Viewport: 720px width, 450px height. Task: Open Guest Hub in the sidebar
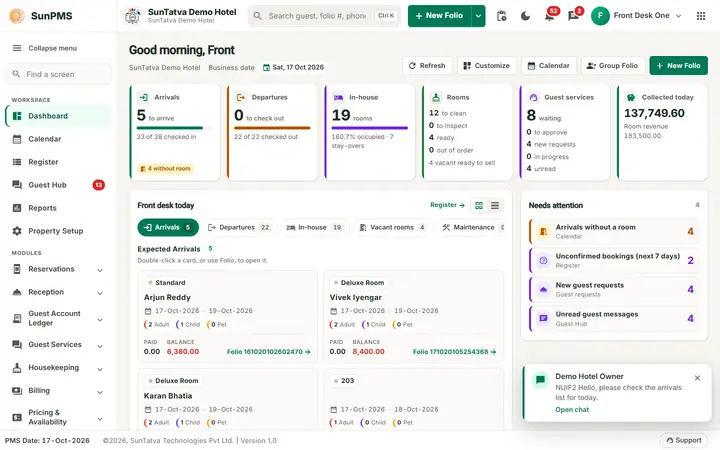click(58, 185)
